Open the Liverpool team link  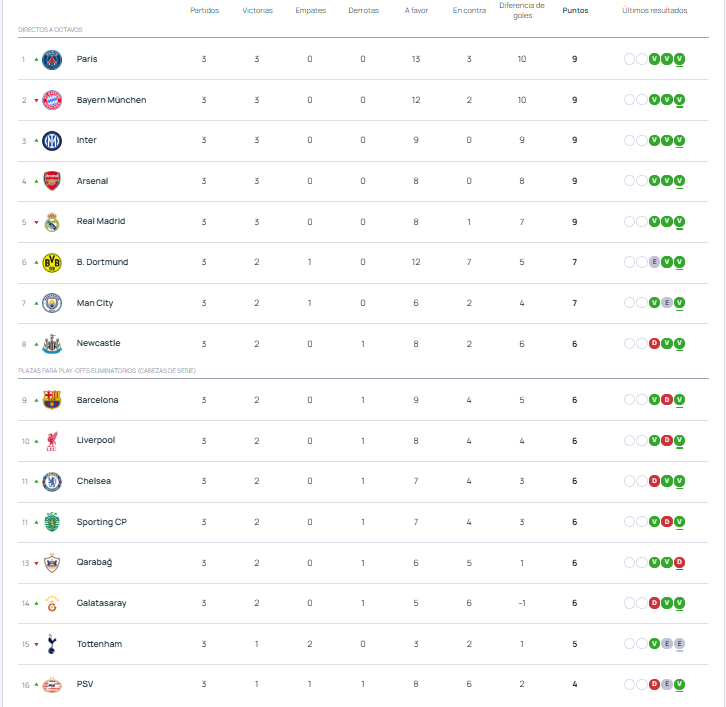click(x=96, y=440)
